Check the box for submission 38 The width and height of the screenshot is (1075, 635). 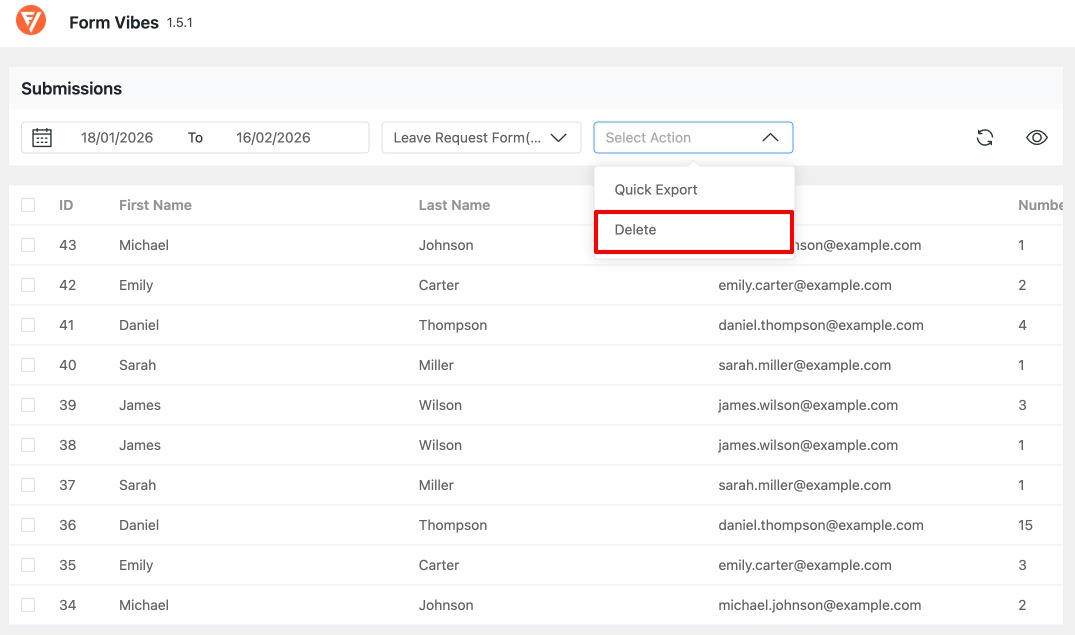(x=28, y=445)
